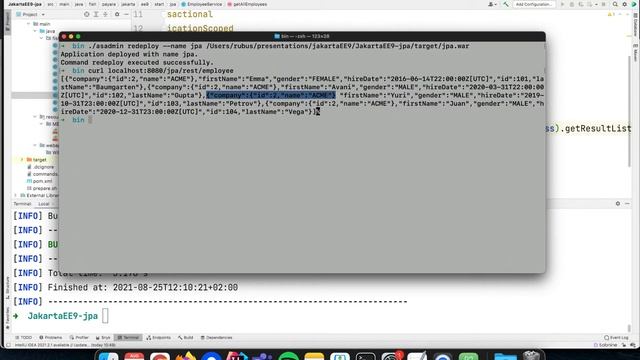Image resolution: width=640 pixels, height=360 pixels.
Task: Open the Build tool window tab
Action: (x=185, y=338)
